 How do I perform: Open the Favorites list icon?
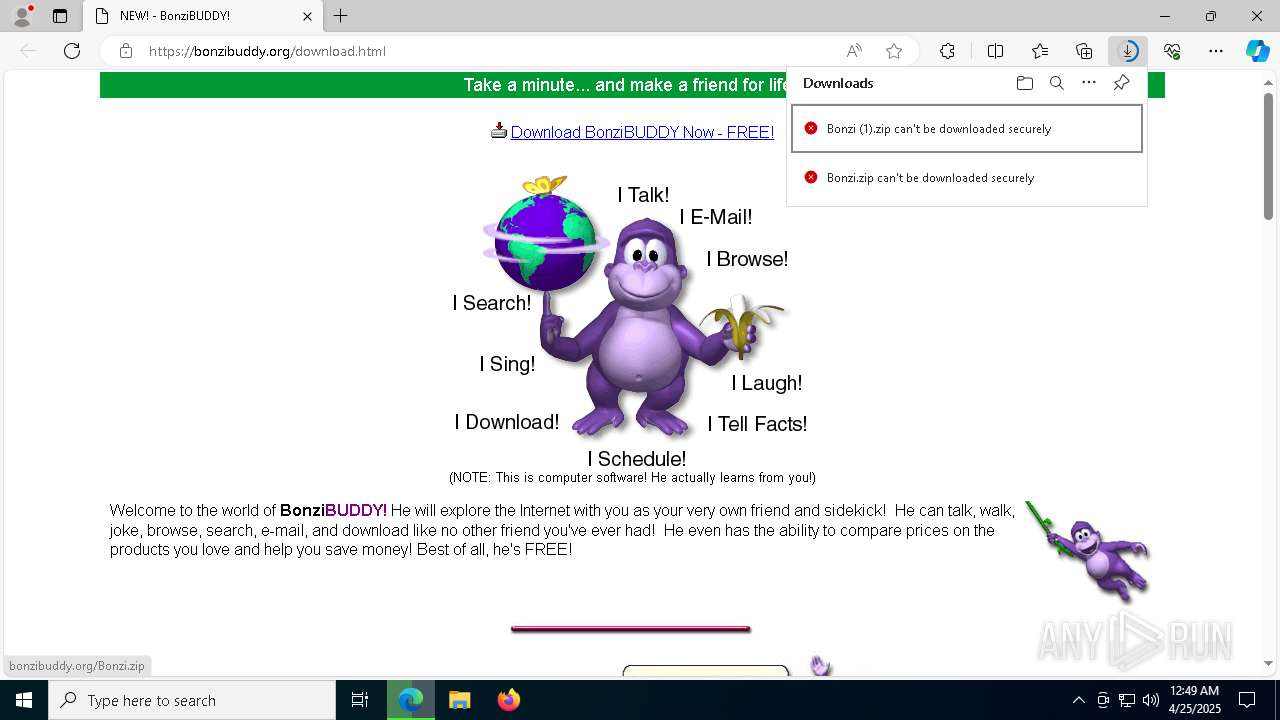click(1040, 51)
